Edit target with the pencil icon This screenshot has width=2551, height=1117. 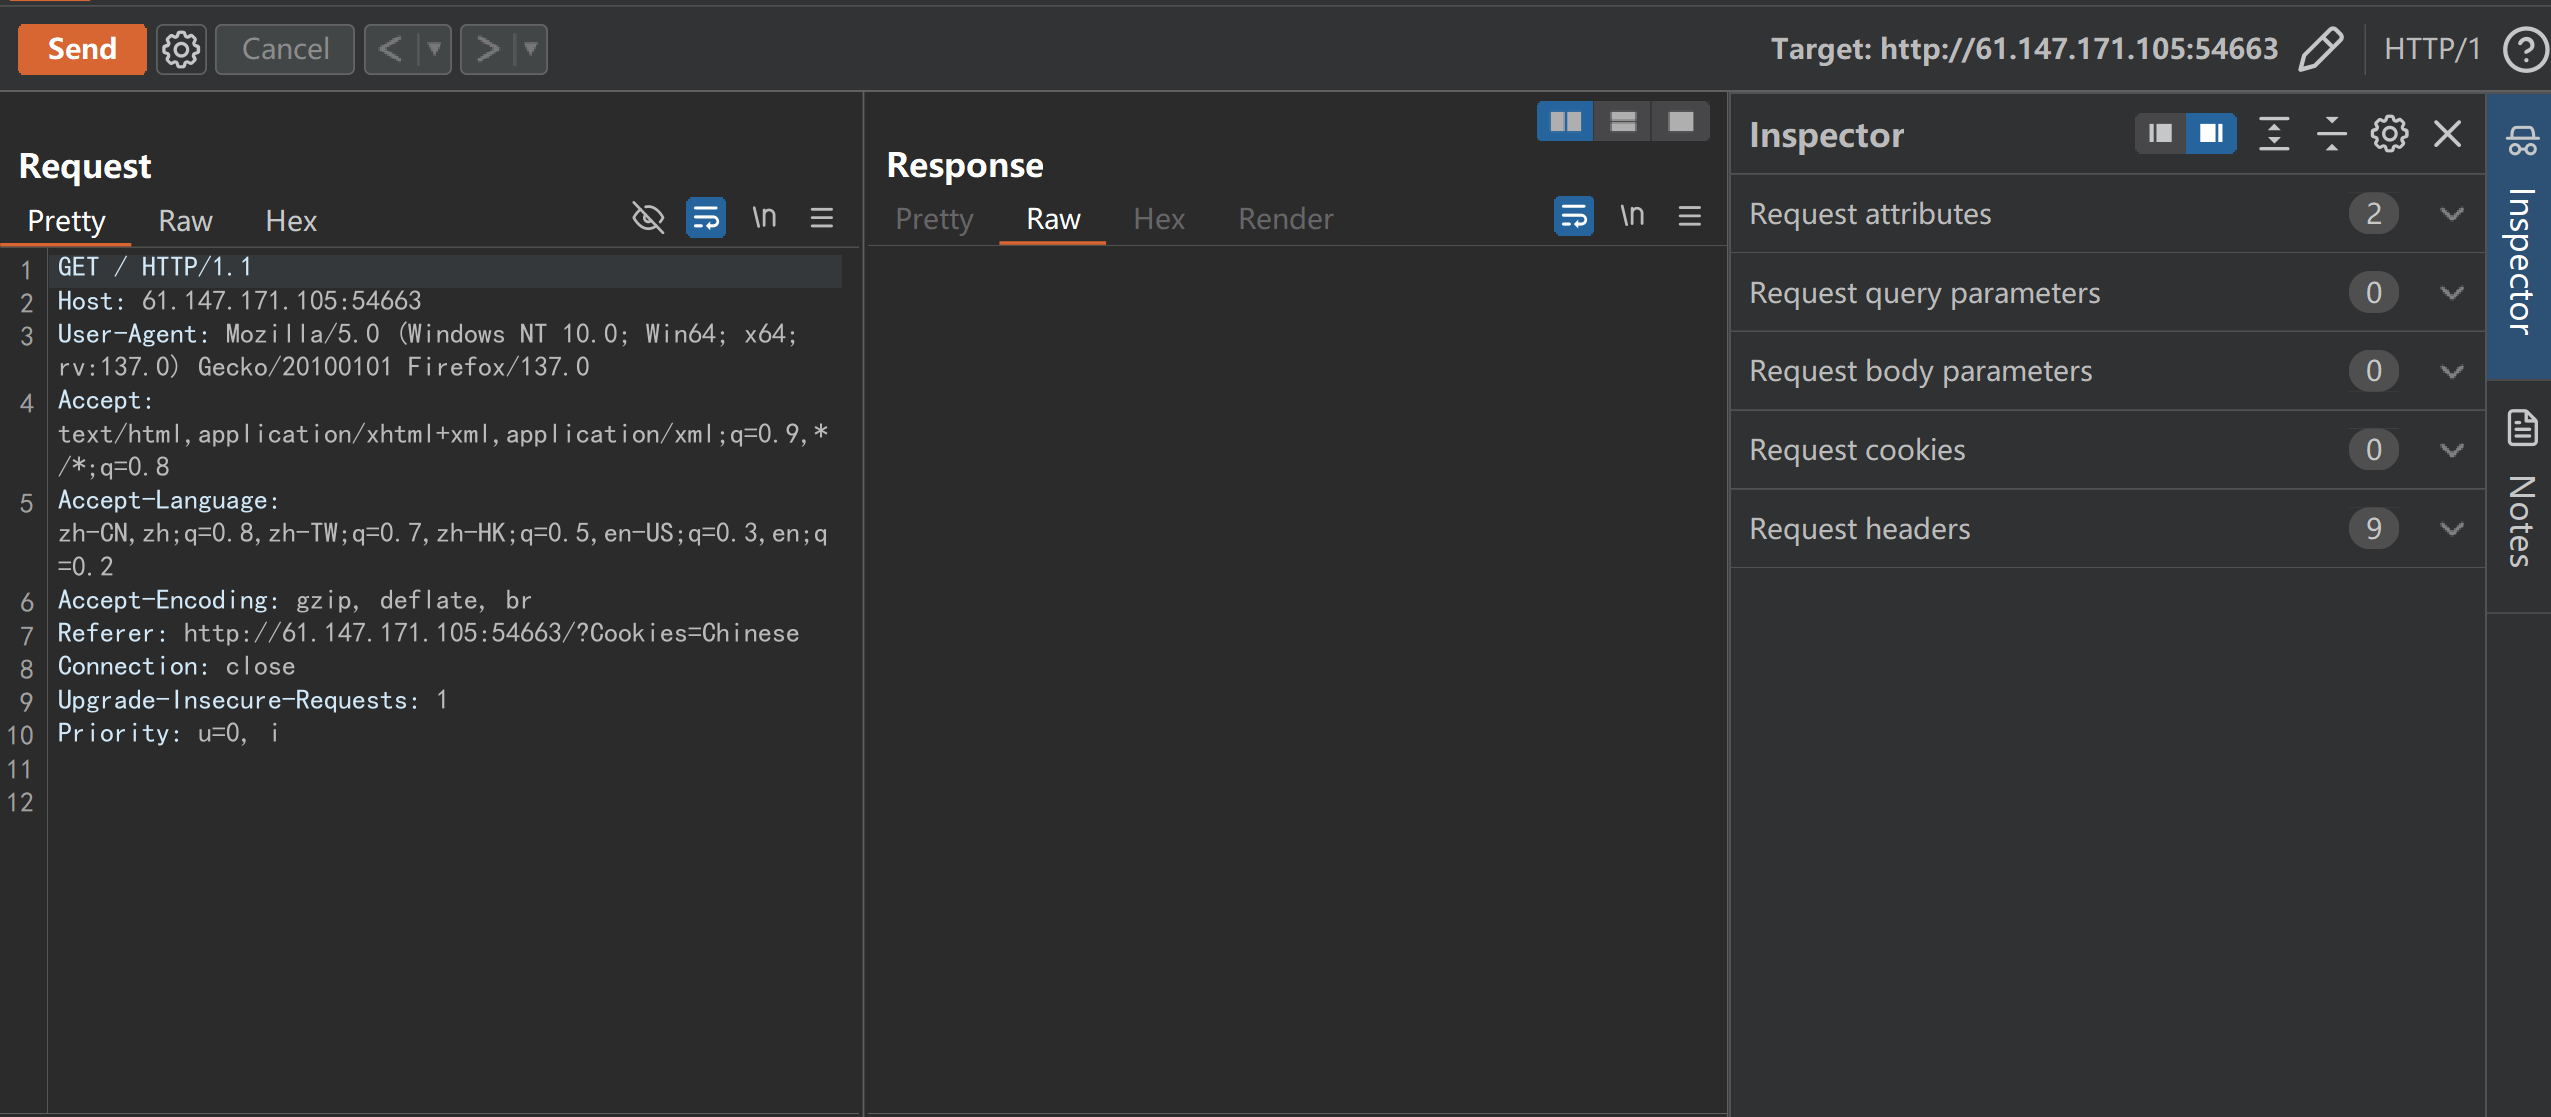pyautogui.click(x=2320, y=49)
